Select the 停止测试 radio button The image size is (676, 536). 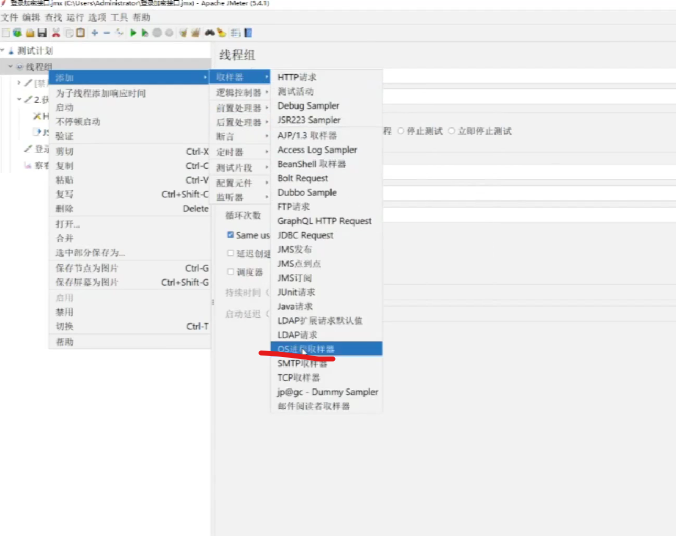pyautogui.click(x=401, y=131)
